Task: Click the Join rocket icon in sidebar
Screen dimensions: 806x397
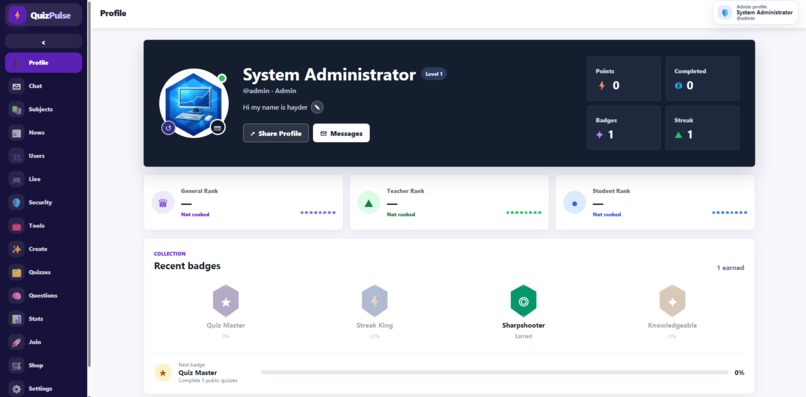Action: [x=17, y=342]
